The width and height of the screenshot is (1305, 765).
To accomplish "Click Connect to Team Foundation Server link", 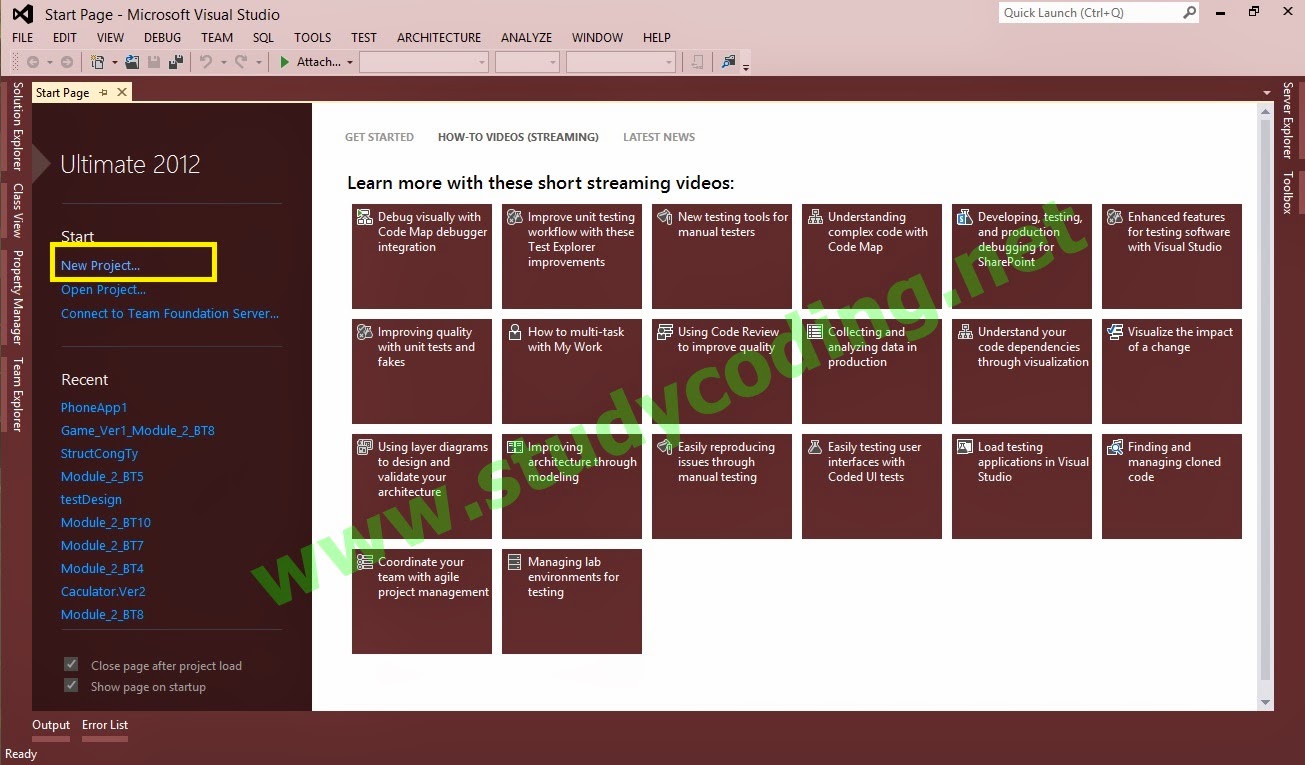I will point(170,313).
